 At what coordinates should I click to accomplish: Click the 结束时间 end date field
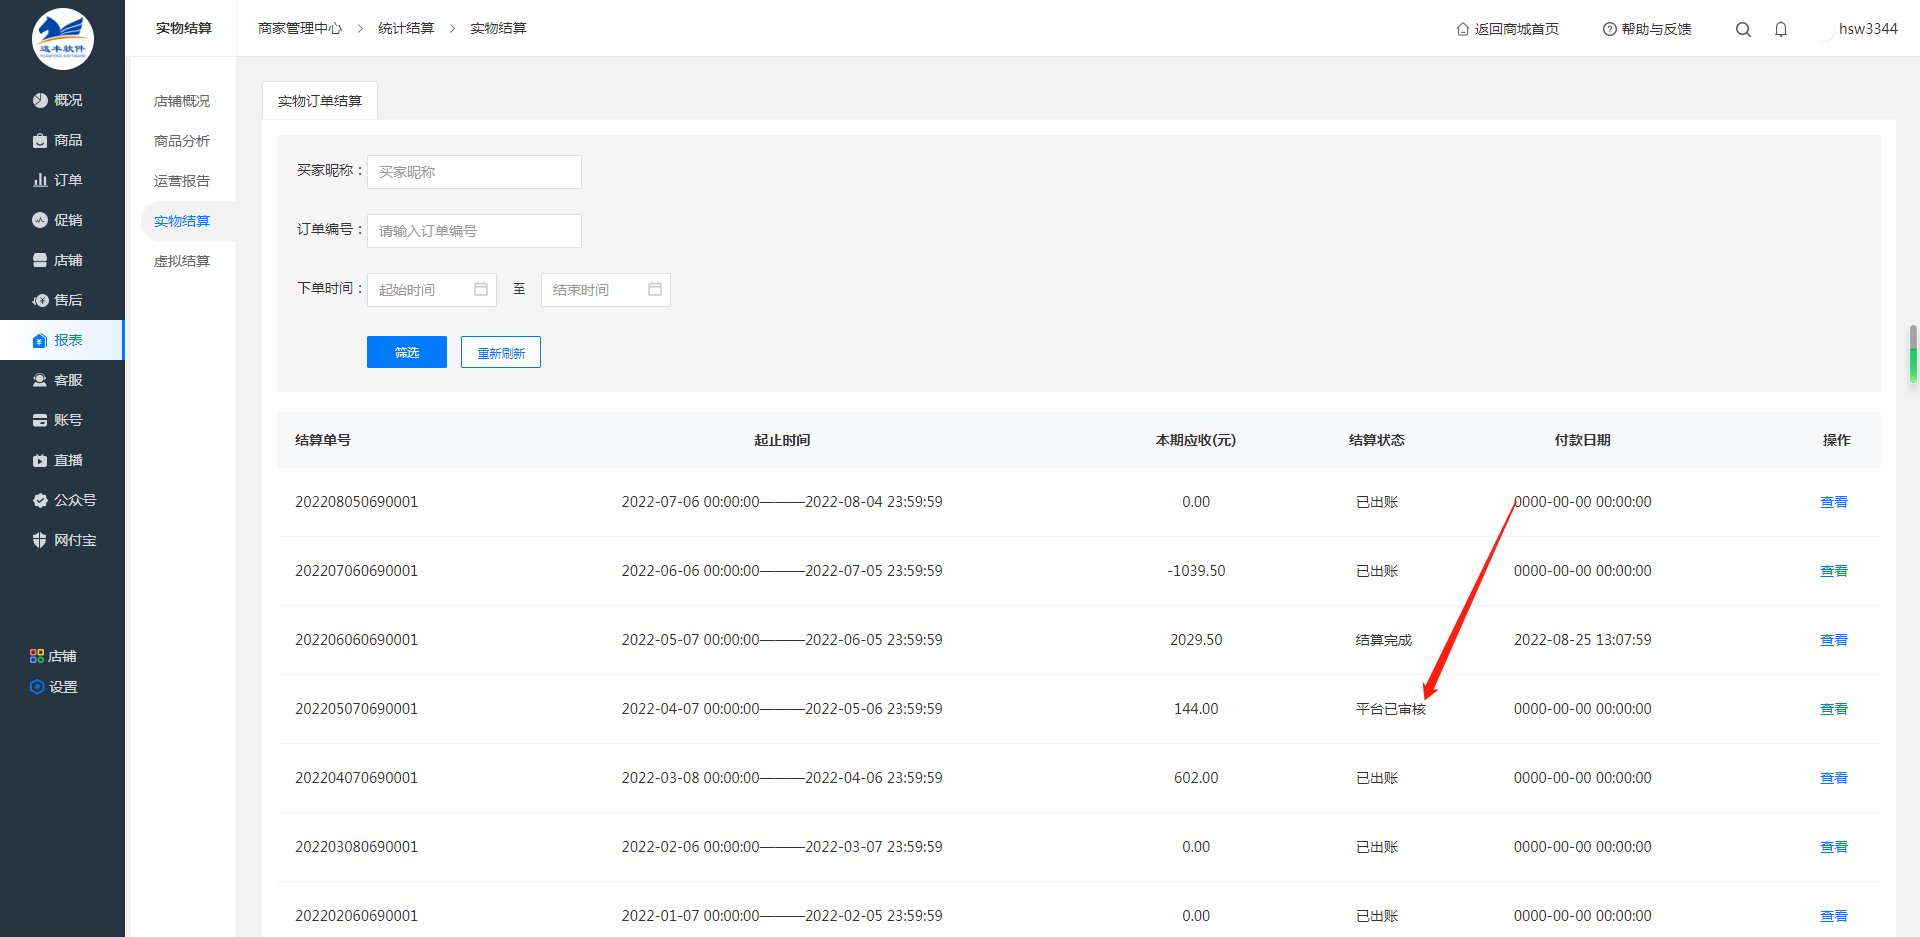[x=606, y=290]
